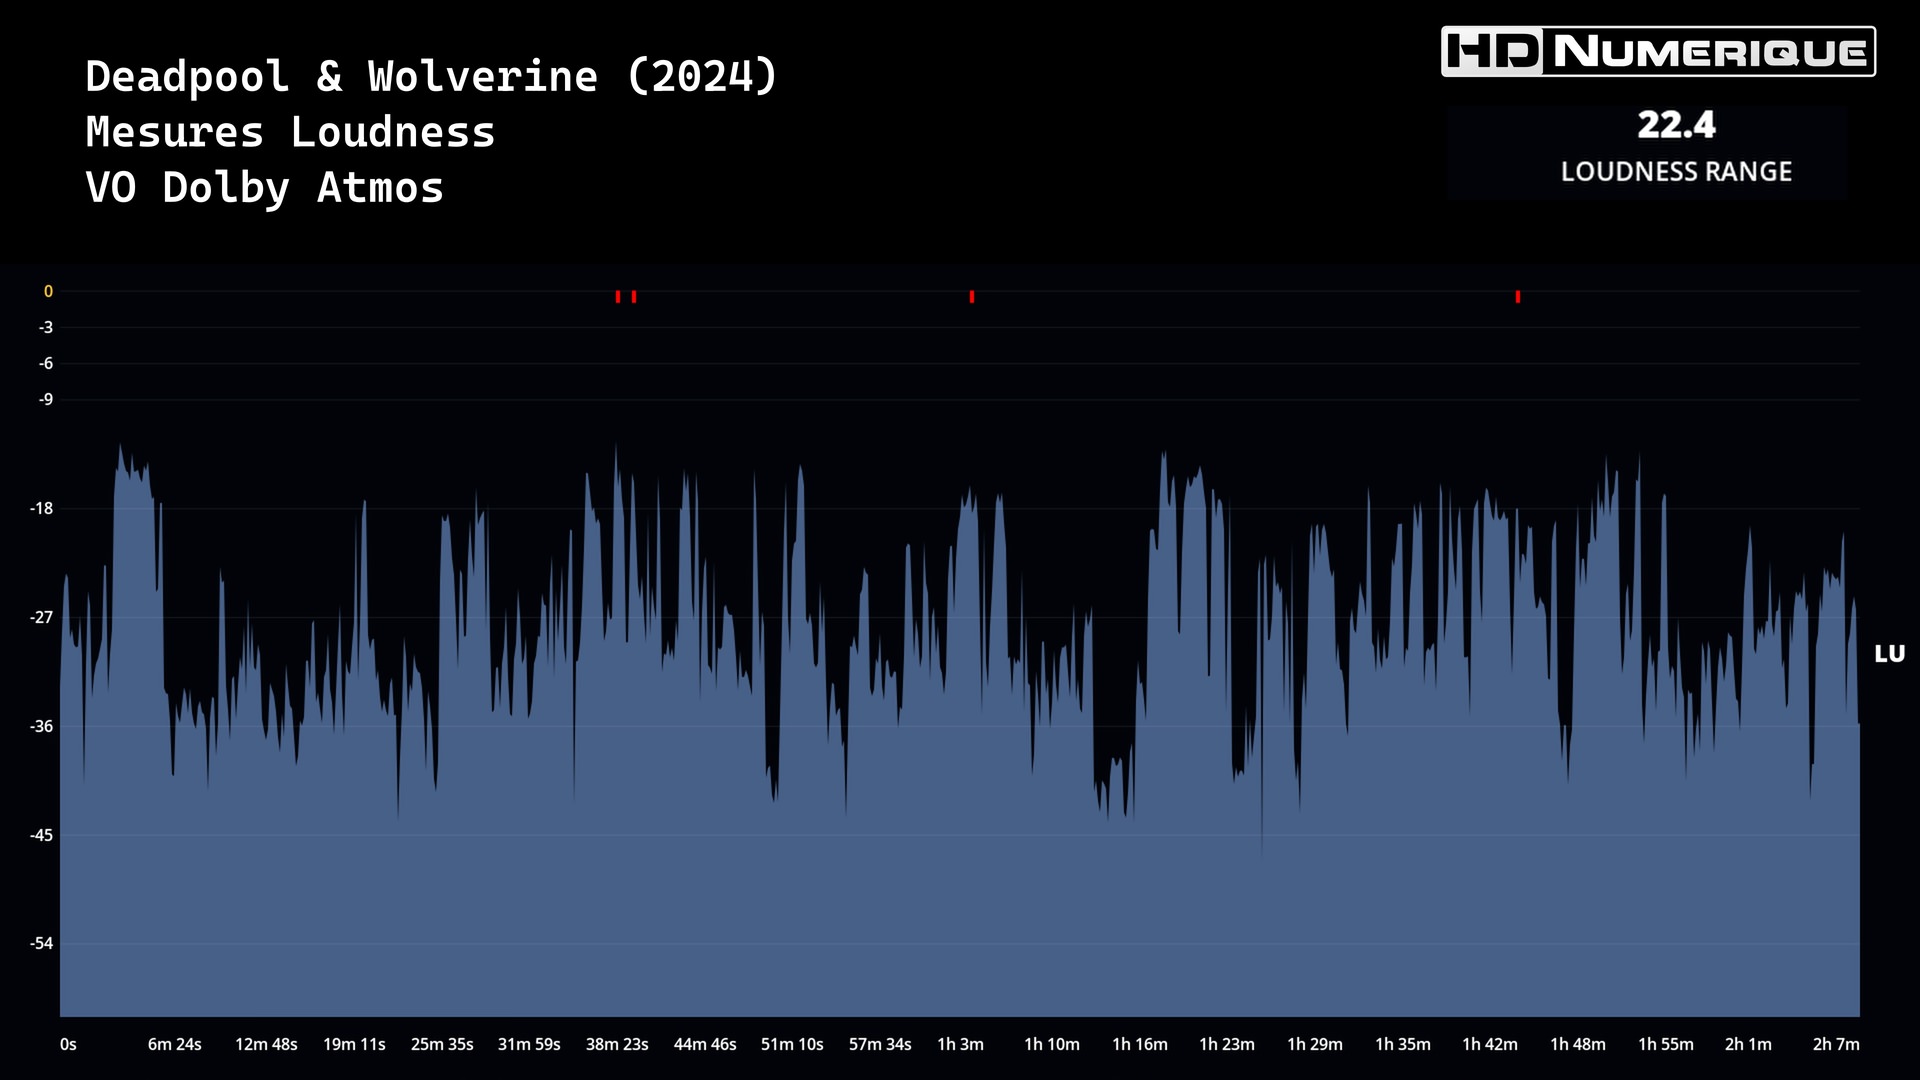Click the 1h 48m time label
Image resolution: width=1920 pixels, height=1080 pixels.
click(1578, 1044)
